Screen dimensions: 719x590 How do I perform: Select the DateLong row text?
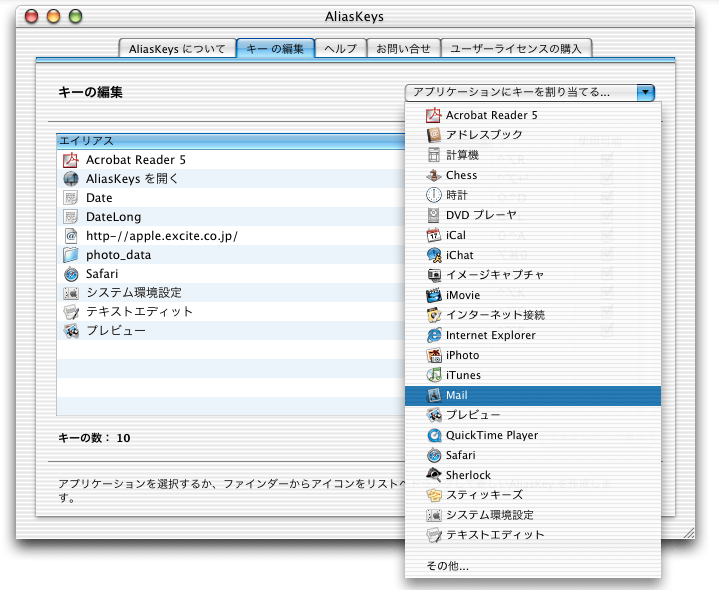tap(113, 217)
